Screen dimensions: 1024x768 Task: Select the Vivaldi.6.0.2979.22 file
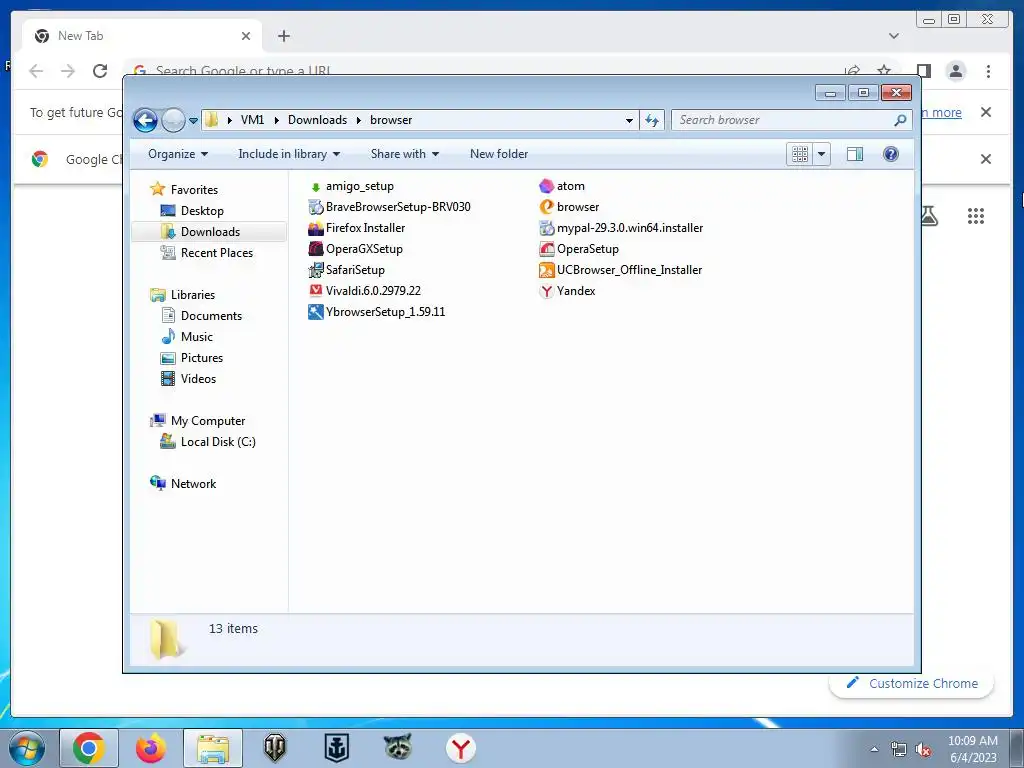[x=364, y=291]
